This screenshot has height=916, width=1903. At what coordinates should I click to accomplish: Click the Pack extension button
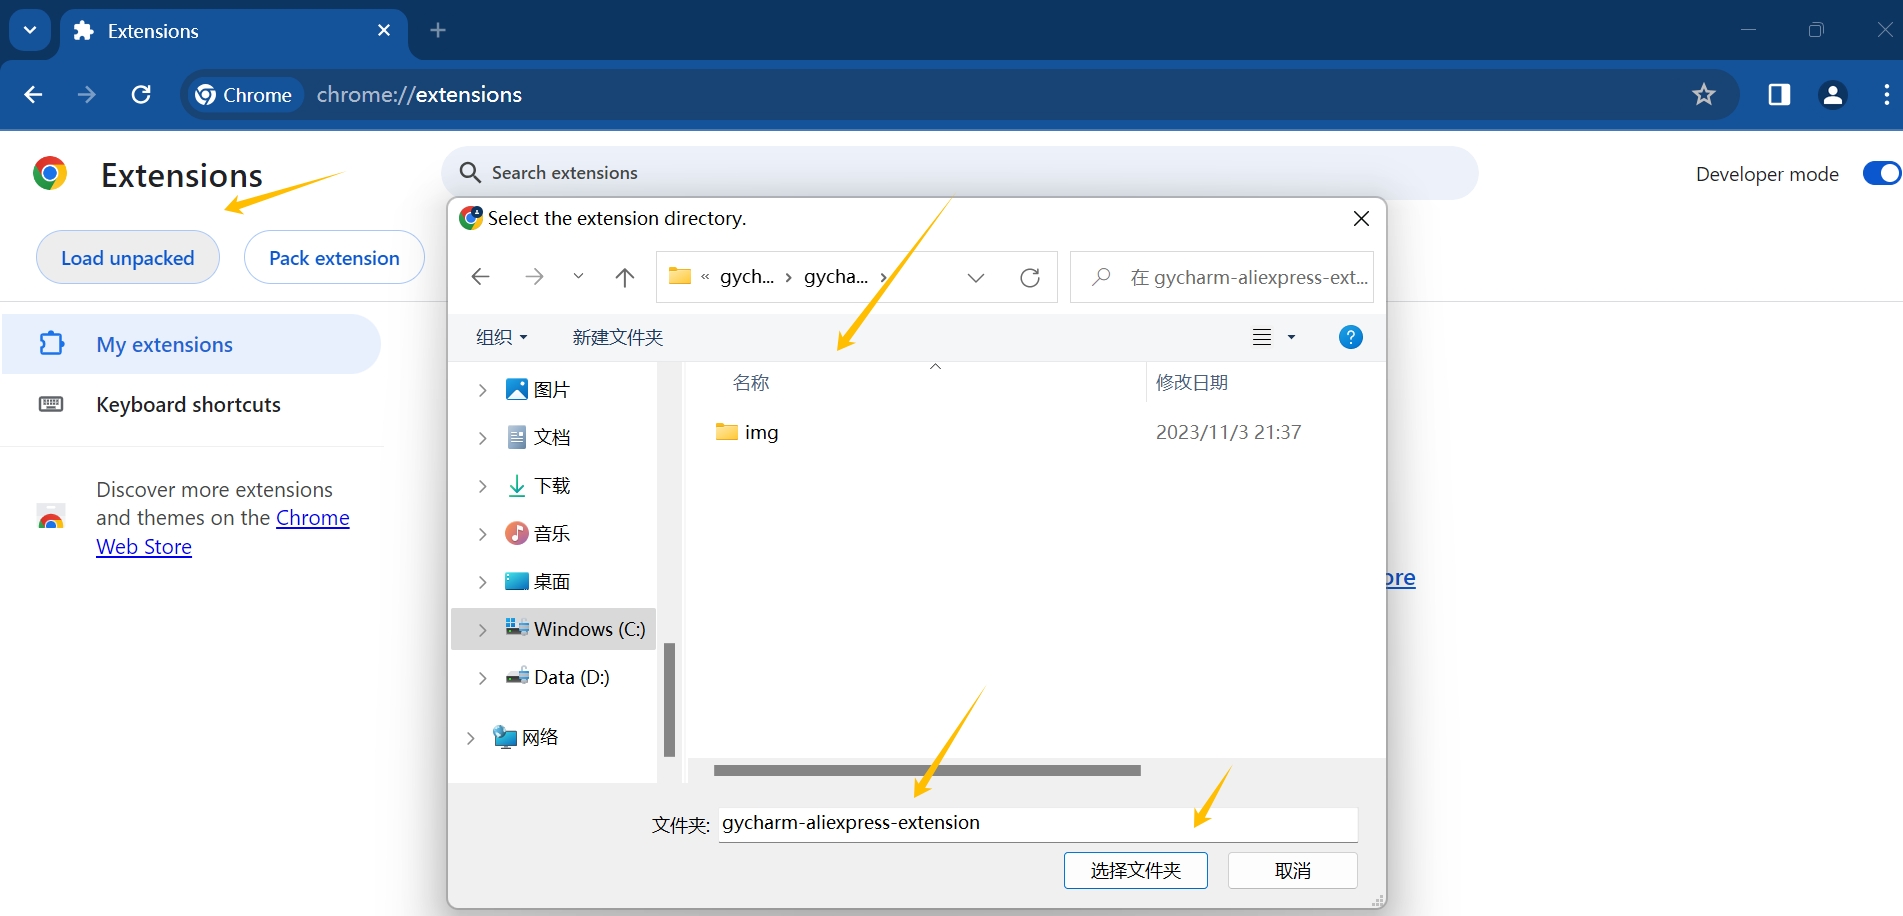(x=334, y=257)
